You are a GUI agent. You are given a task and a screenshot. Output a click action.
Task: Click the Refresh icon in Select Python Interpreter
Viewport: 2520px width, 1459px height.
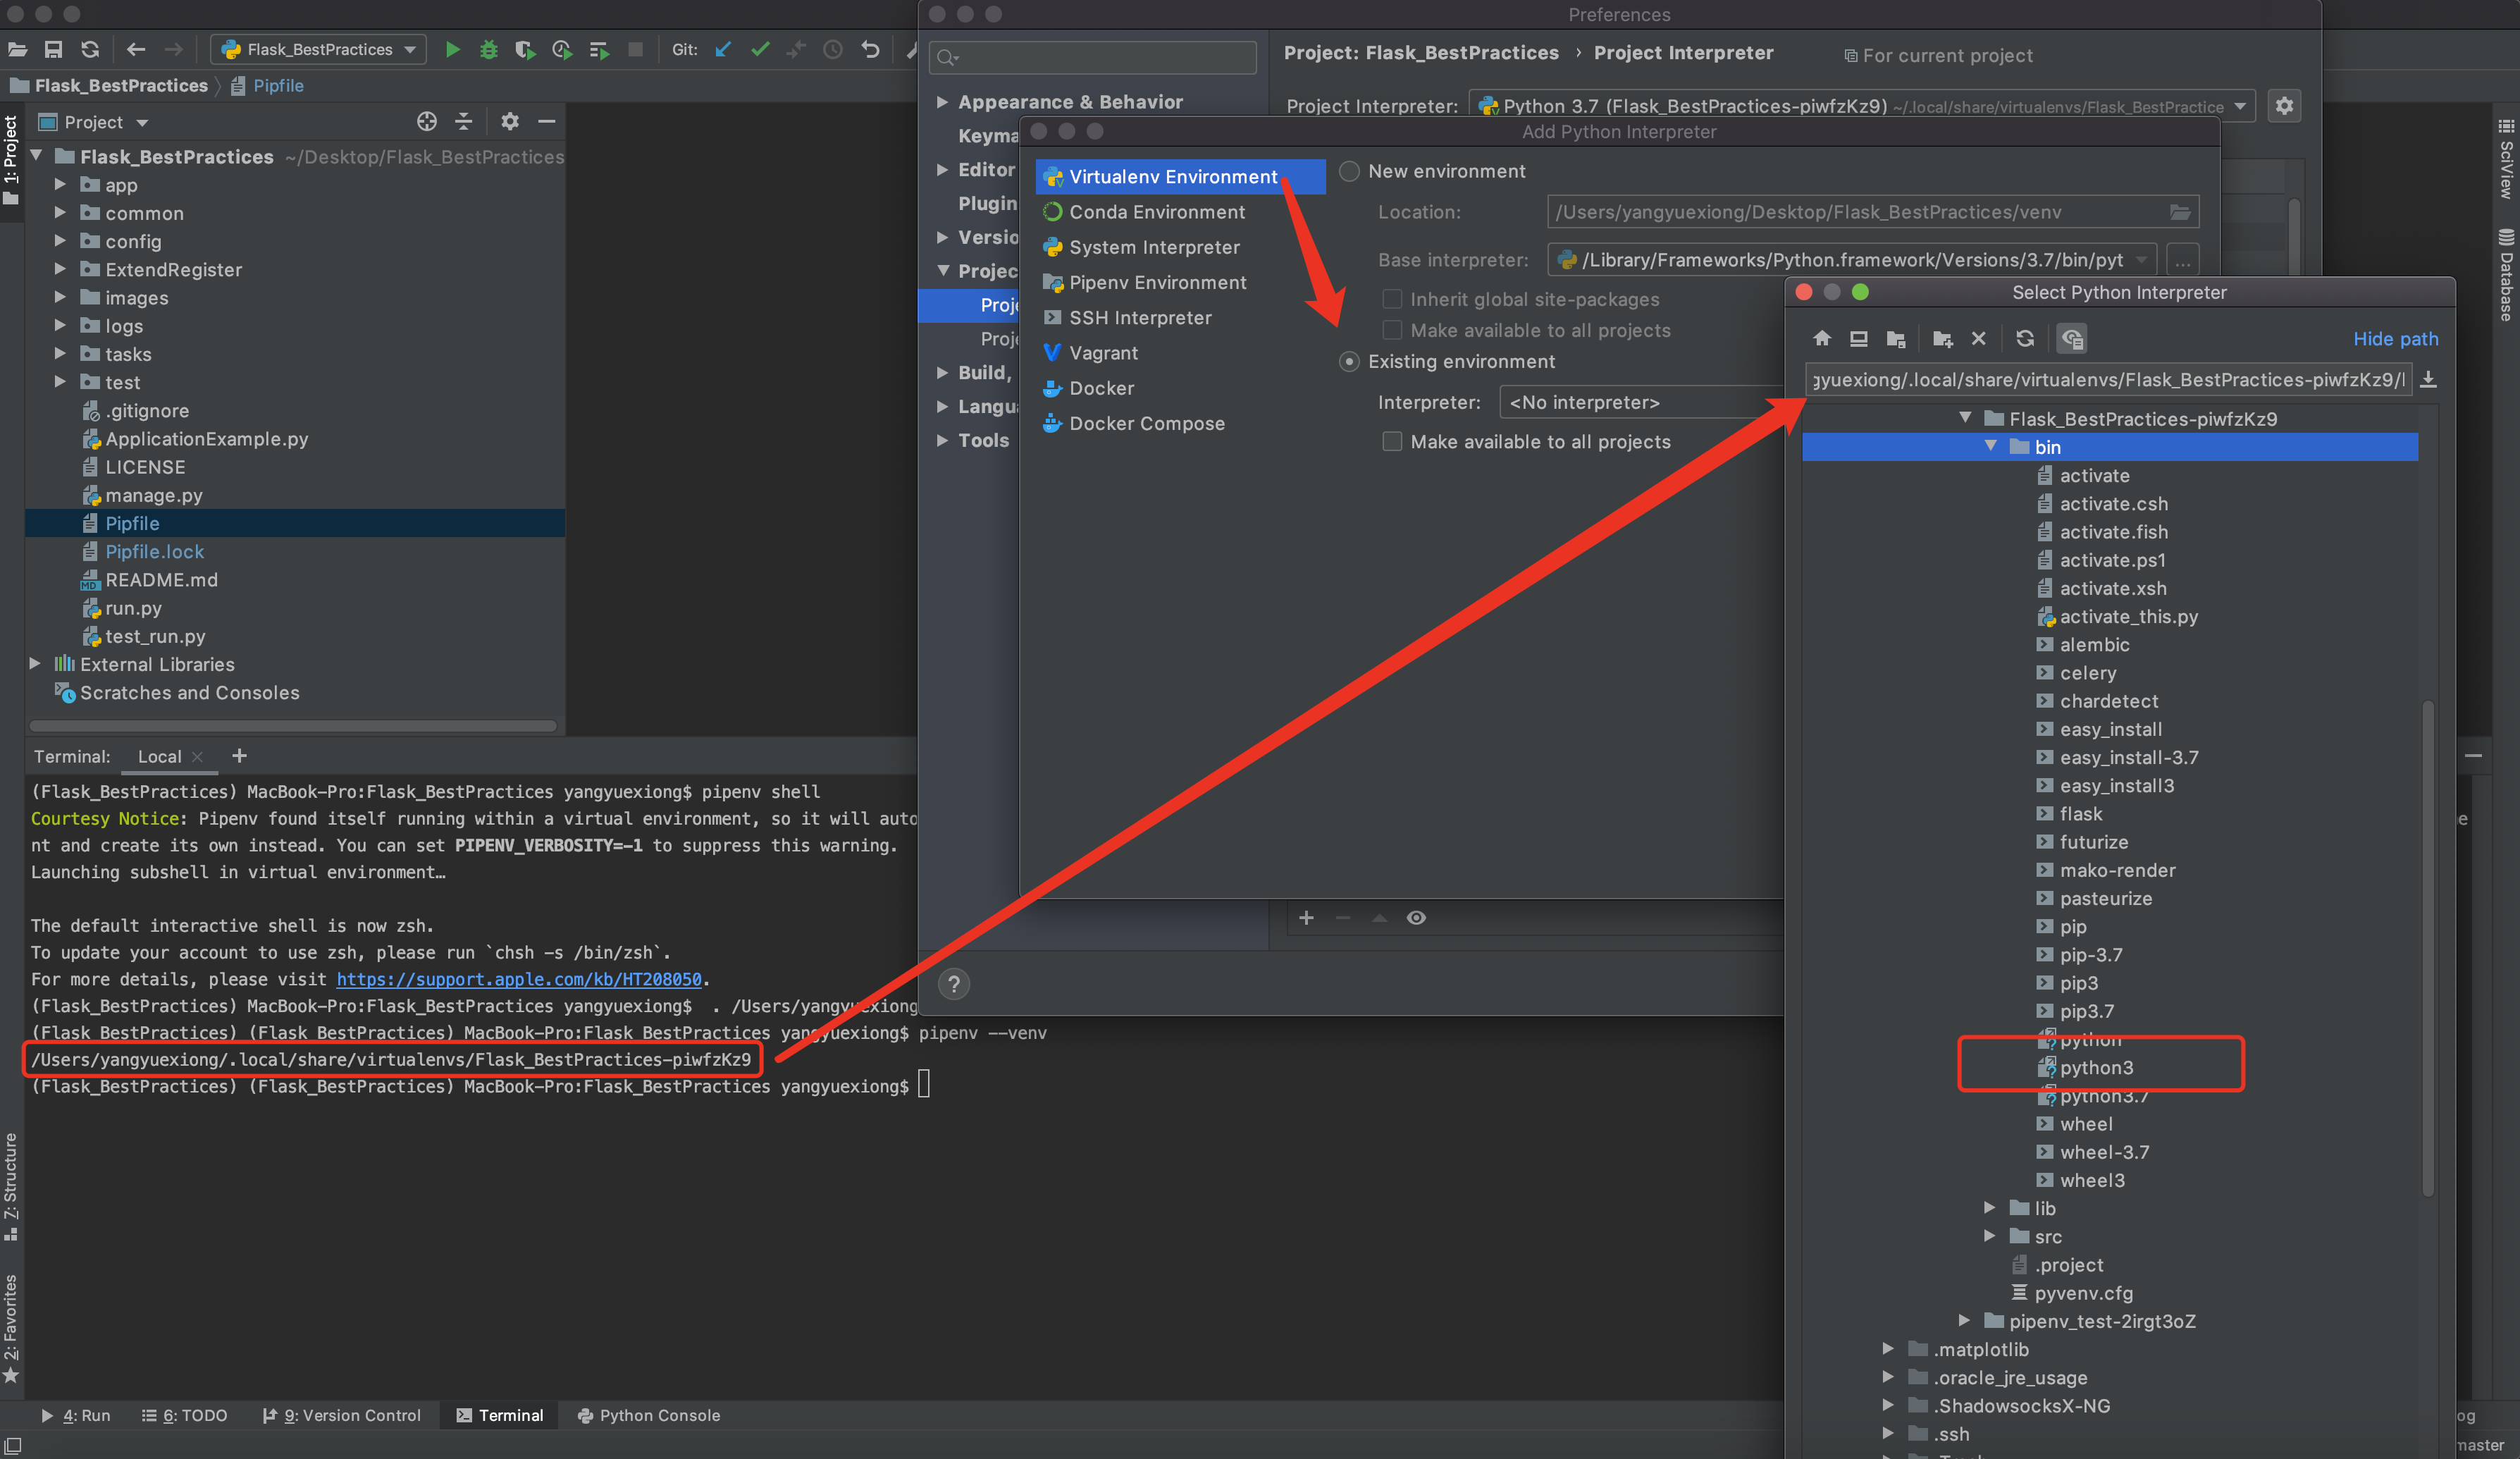2024,338
